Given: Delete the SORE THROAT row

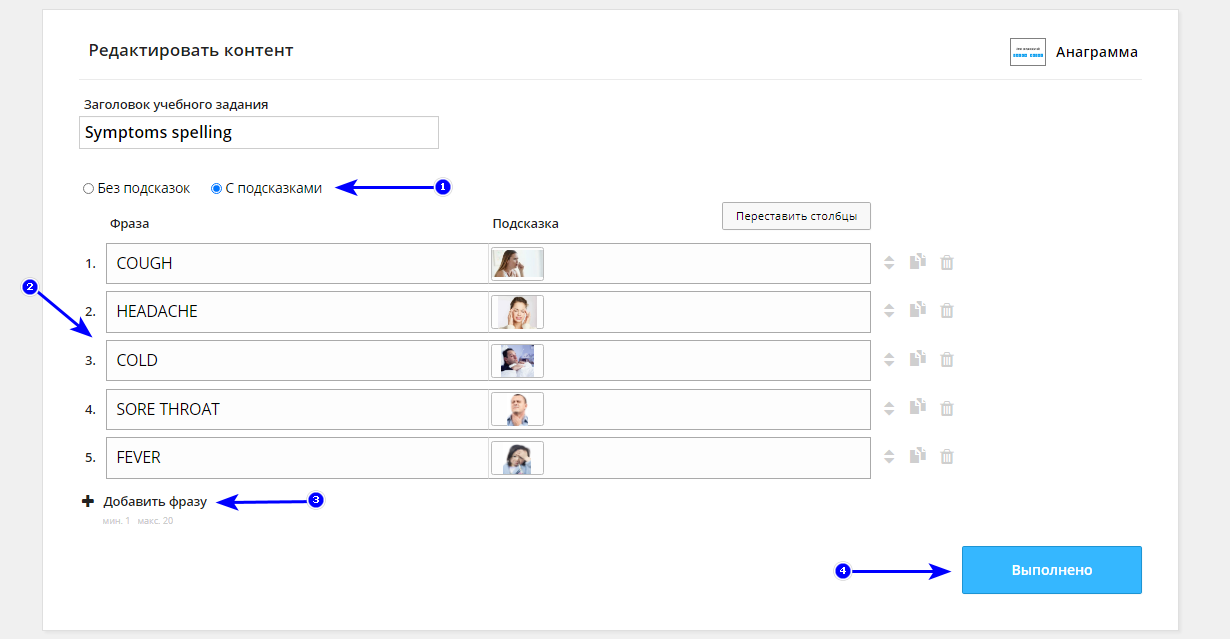Looking at the screenshot, I should tap(947, 408).
